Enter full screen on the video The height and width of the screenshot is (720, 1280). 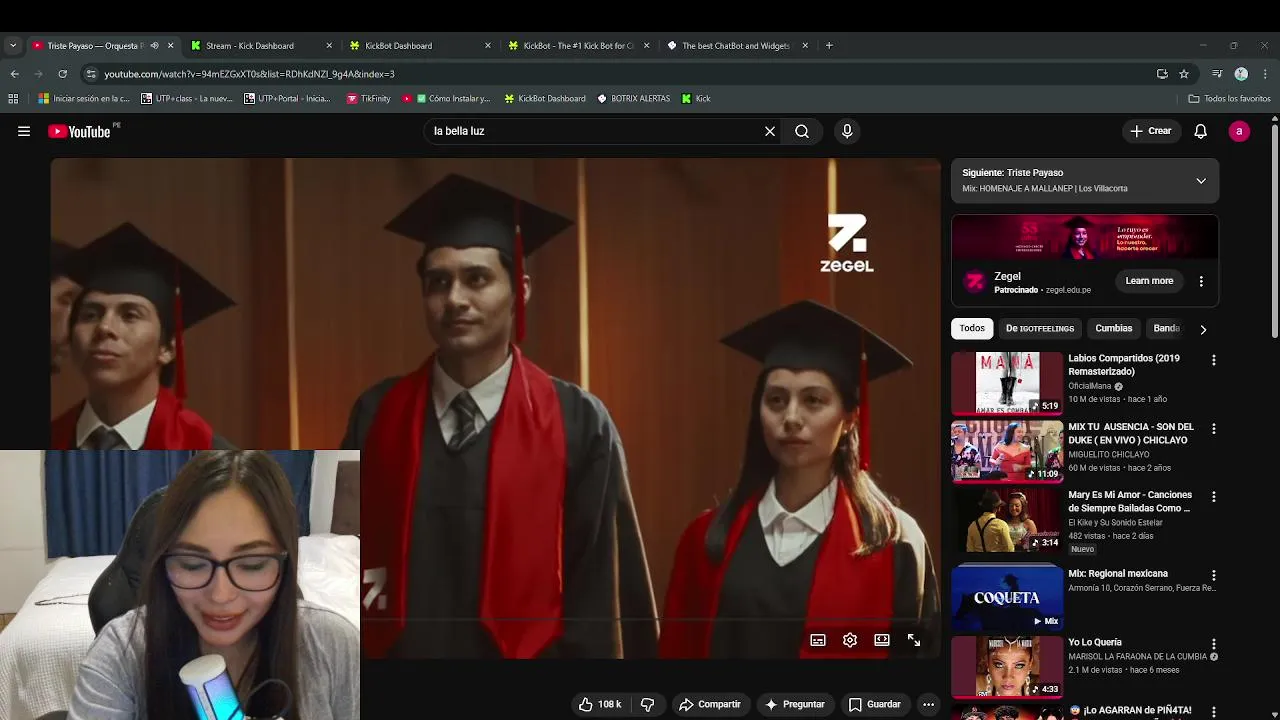(914, 640)
